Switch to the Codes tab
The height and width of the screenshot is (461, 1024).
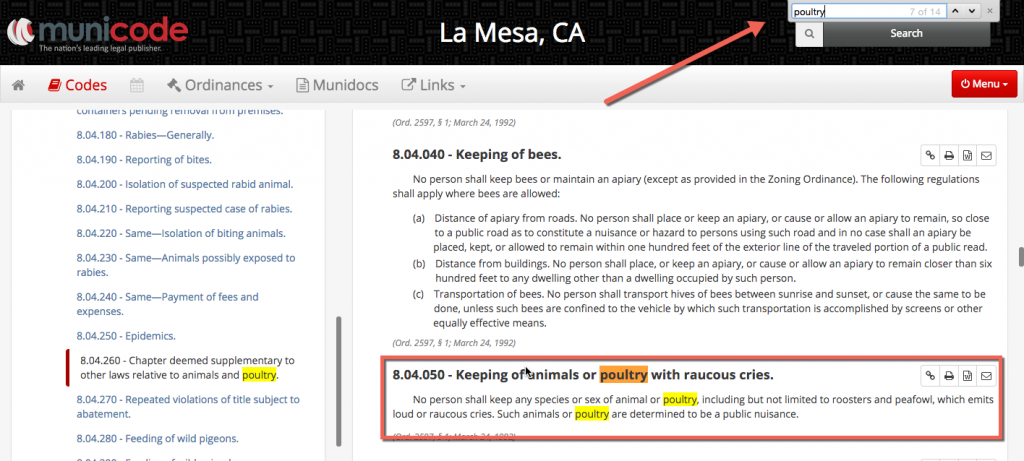click(x=77, y=85)
